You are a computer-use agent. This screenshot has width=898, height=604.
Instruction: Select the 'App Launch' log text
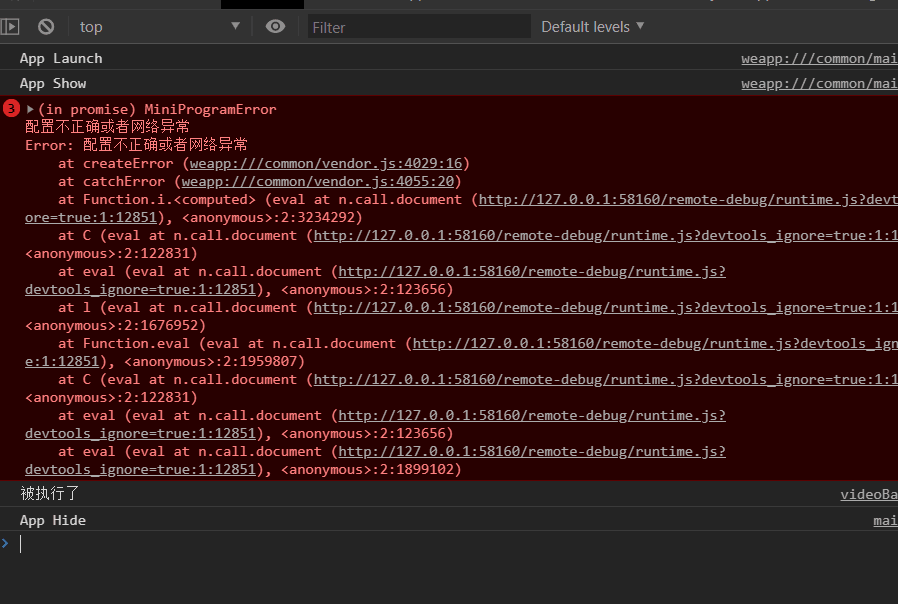tap(61, 58)
